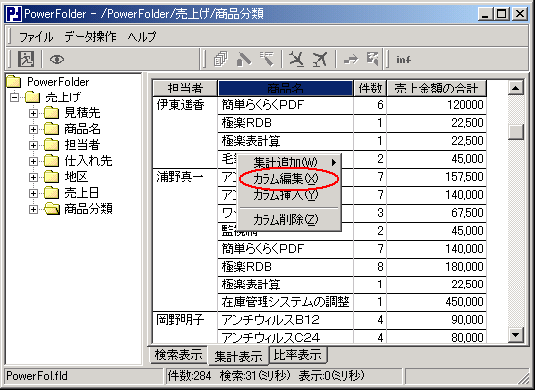
Task: Click the 450,000 amount cell
Action: click(x=436, y=302)
